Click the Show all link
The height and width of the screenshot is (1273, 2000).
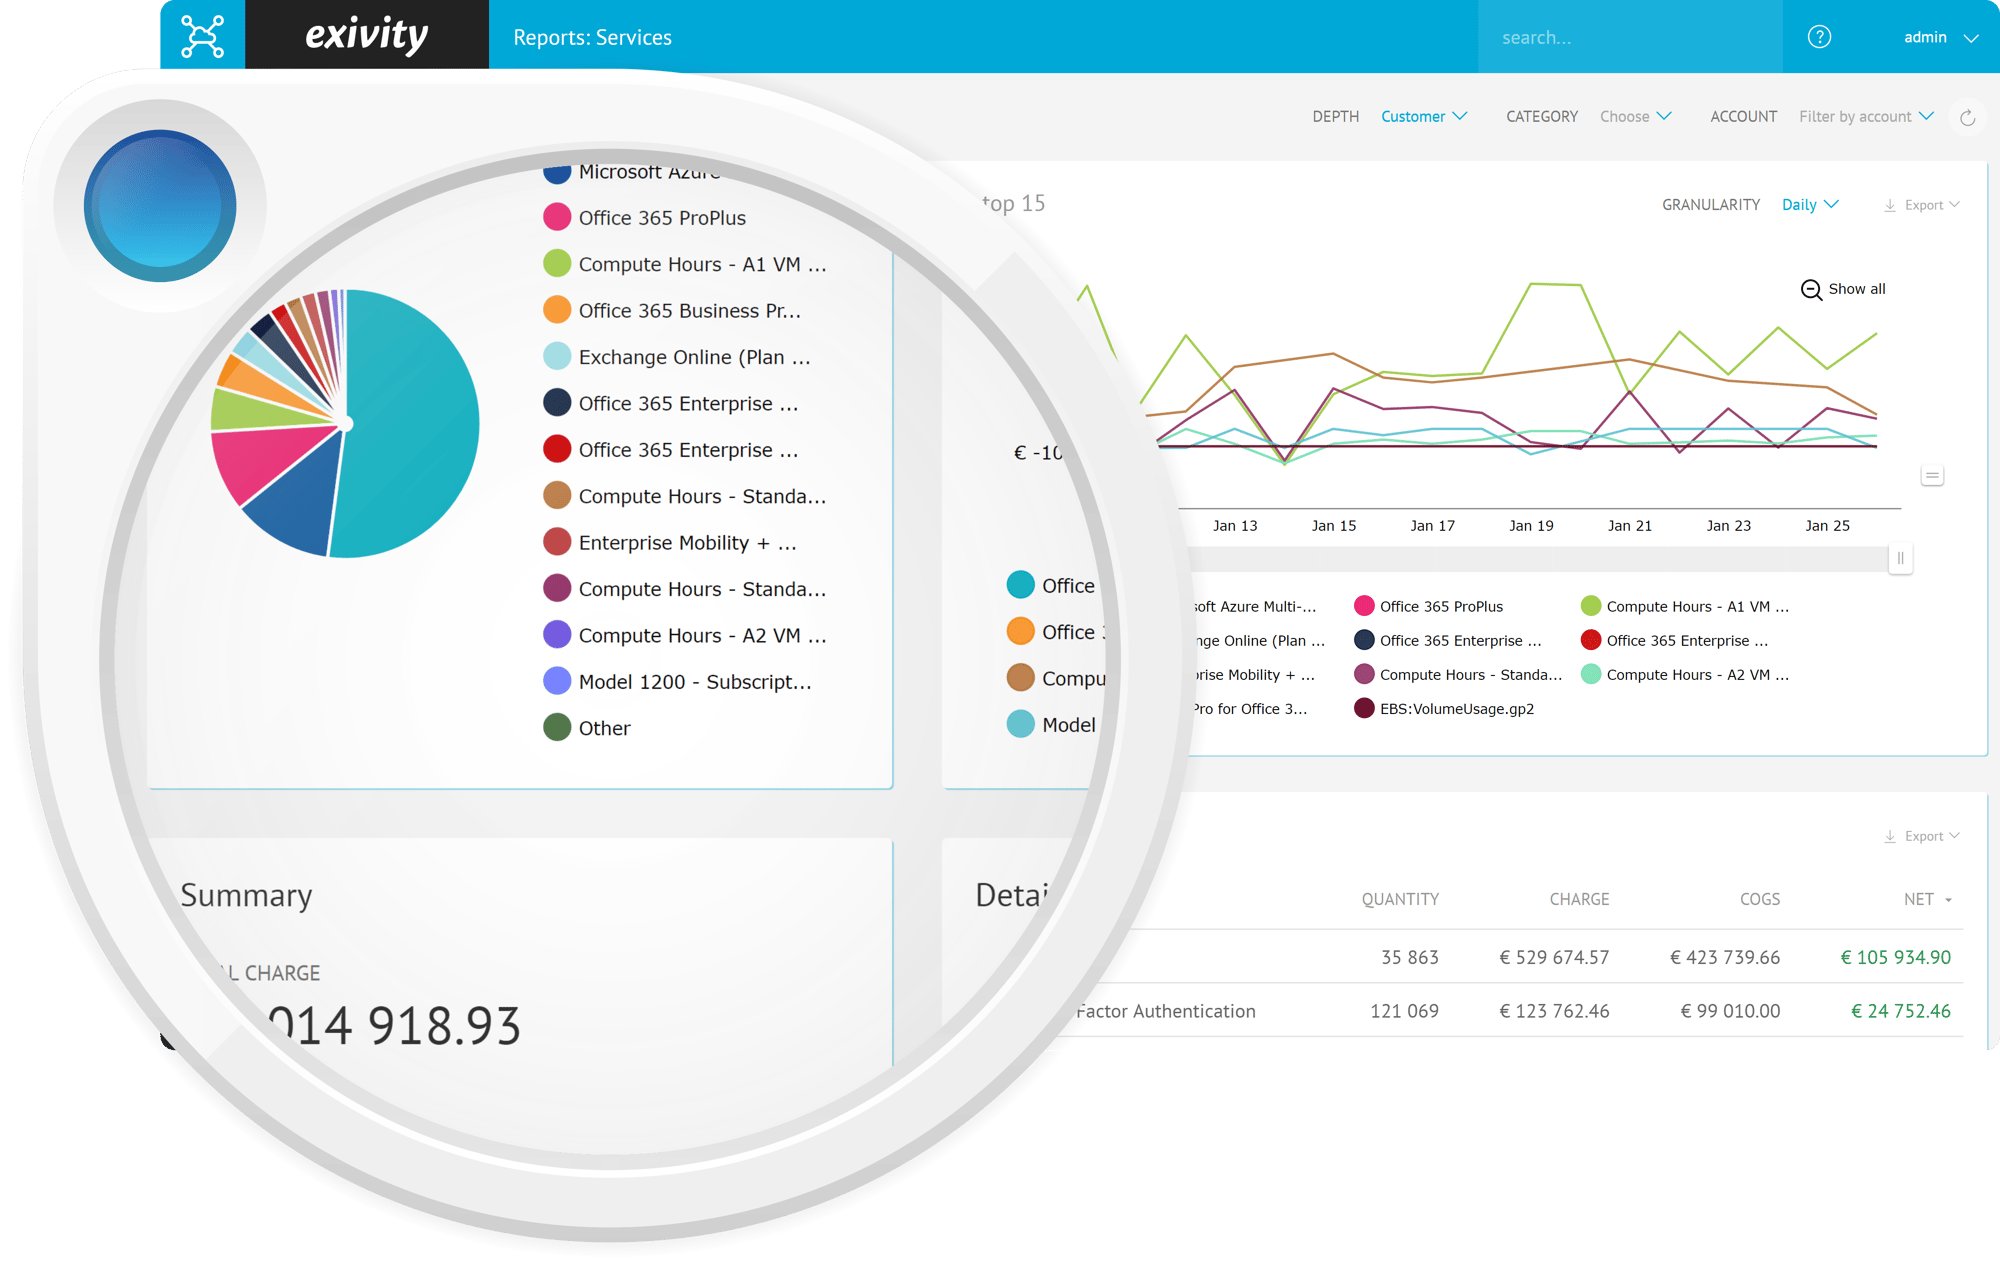tap(1857, 289)
